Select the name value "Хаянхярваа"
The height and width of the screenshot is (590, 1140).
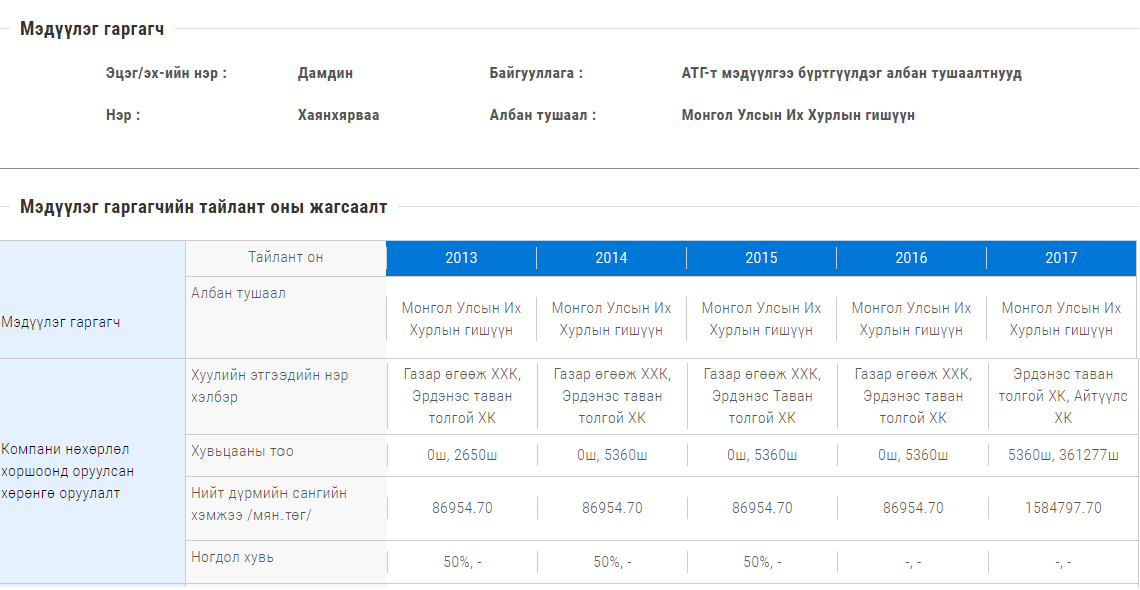pos(338,115)
